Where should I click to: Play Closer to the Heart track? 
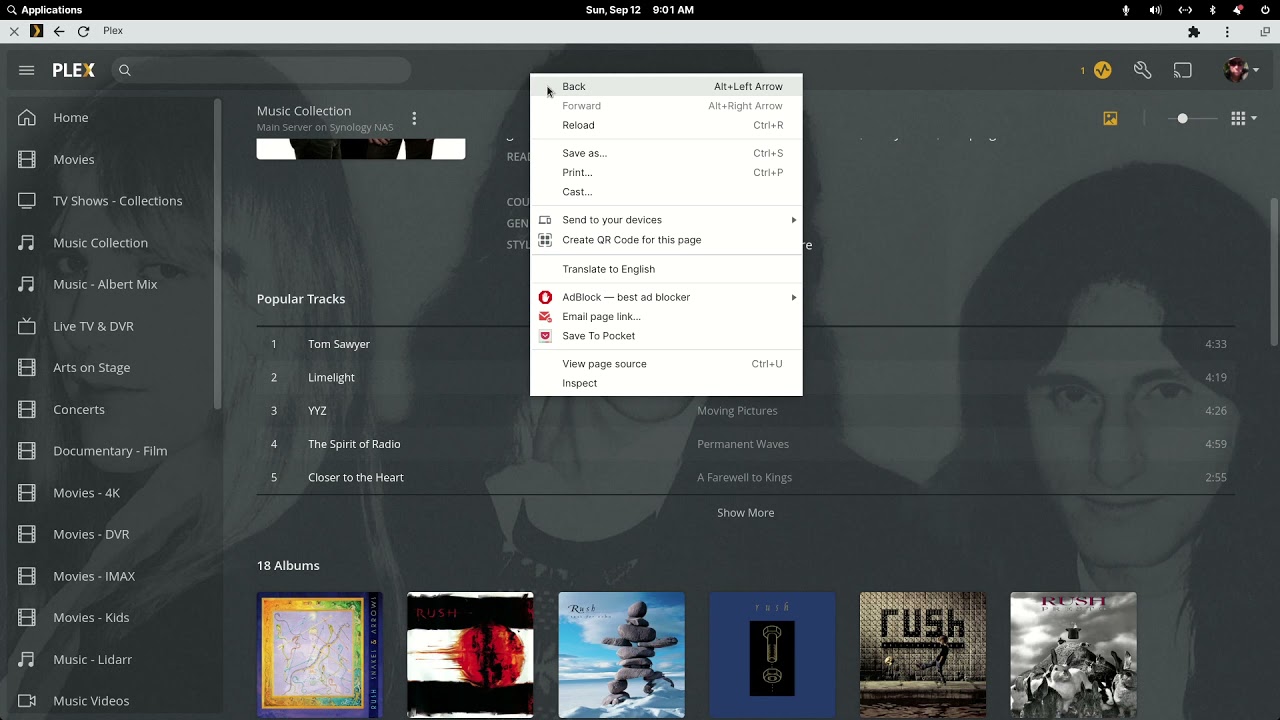[356, 478]
